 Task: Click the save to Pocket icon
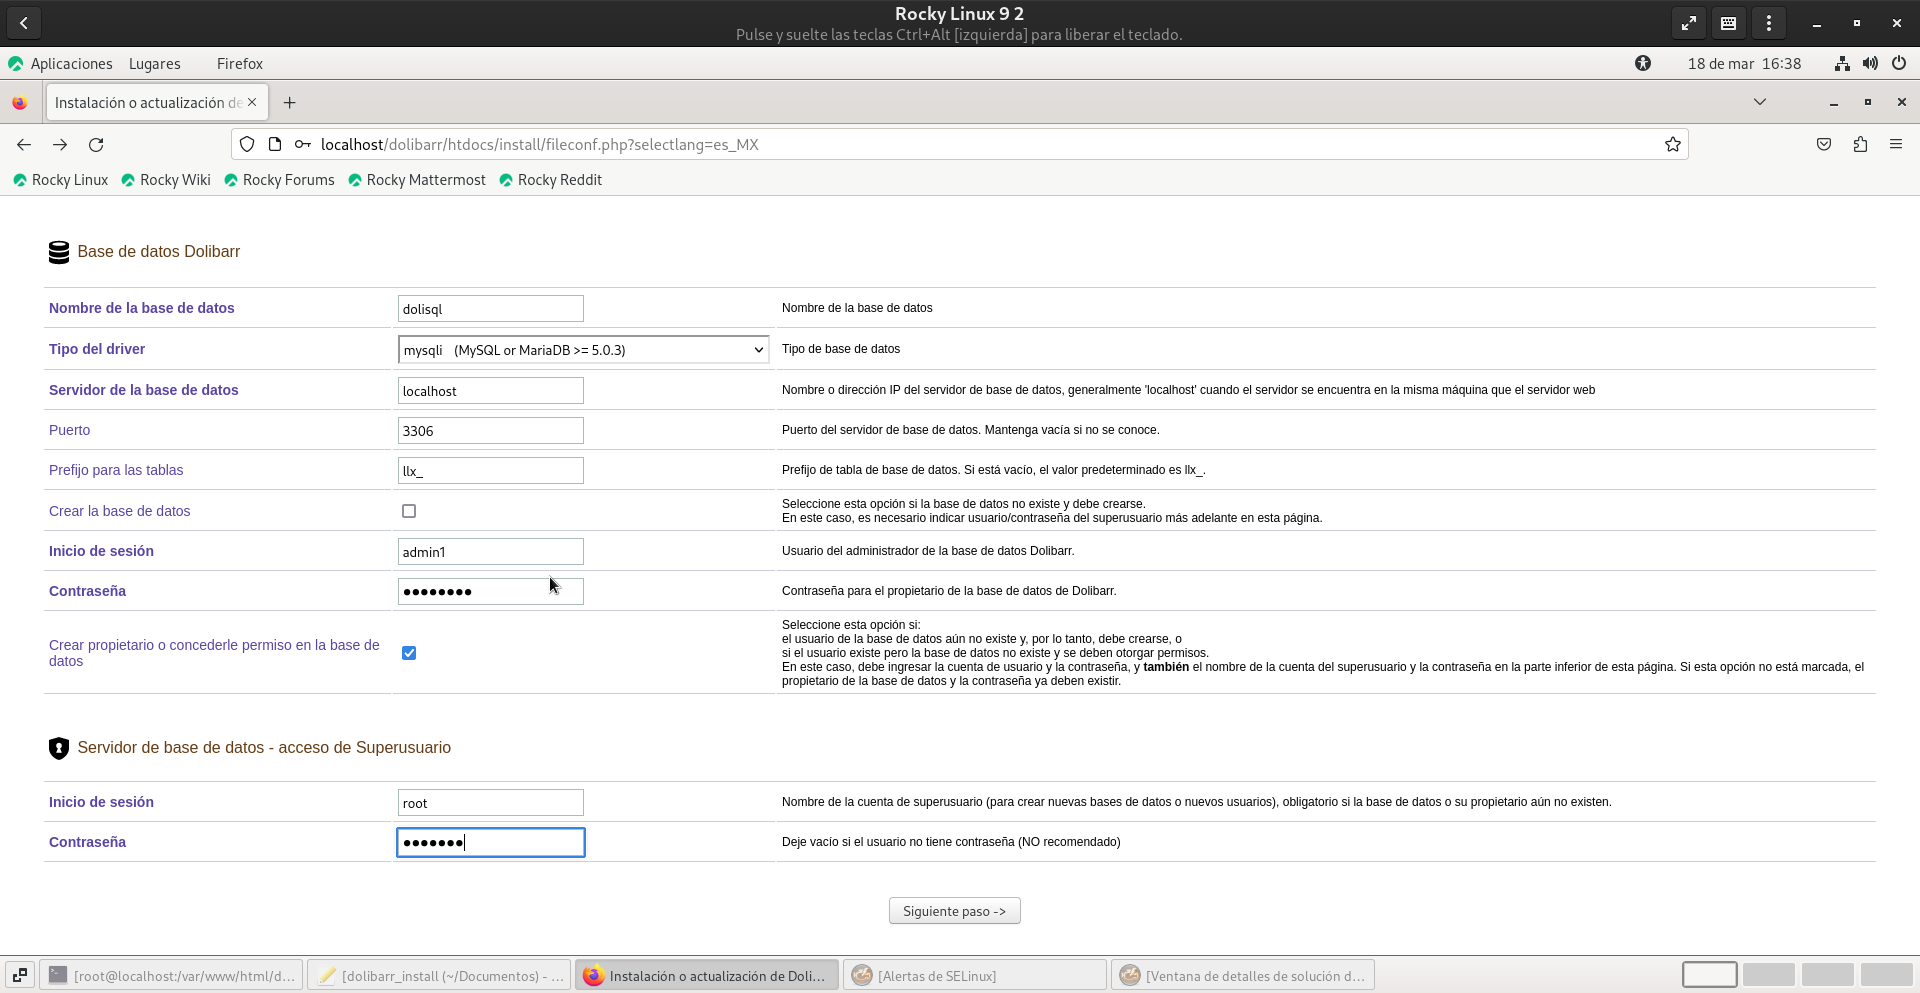coord(1824,145)
